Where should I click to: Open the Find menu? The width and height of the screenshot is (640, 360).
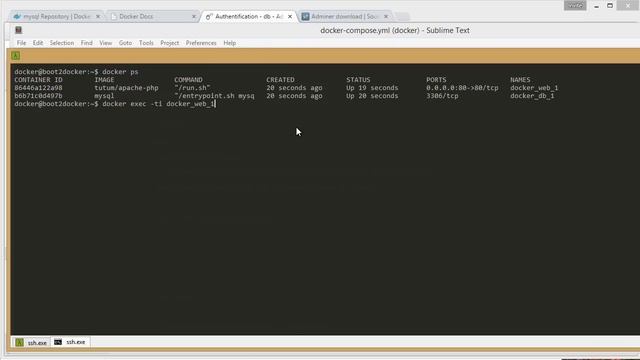click(x=87, y=43)
